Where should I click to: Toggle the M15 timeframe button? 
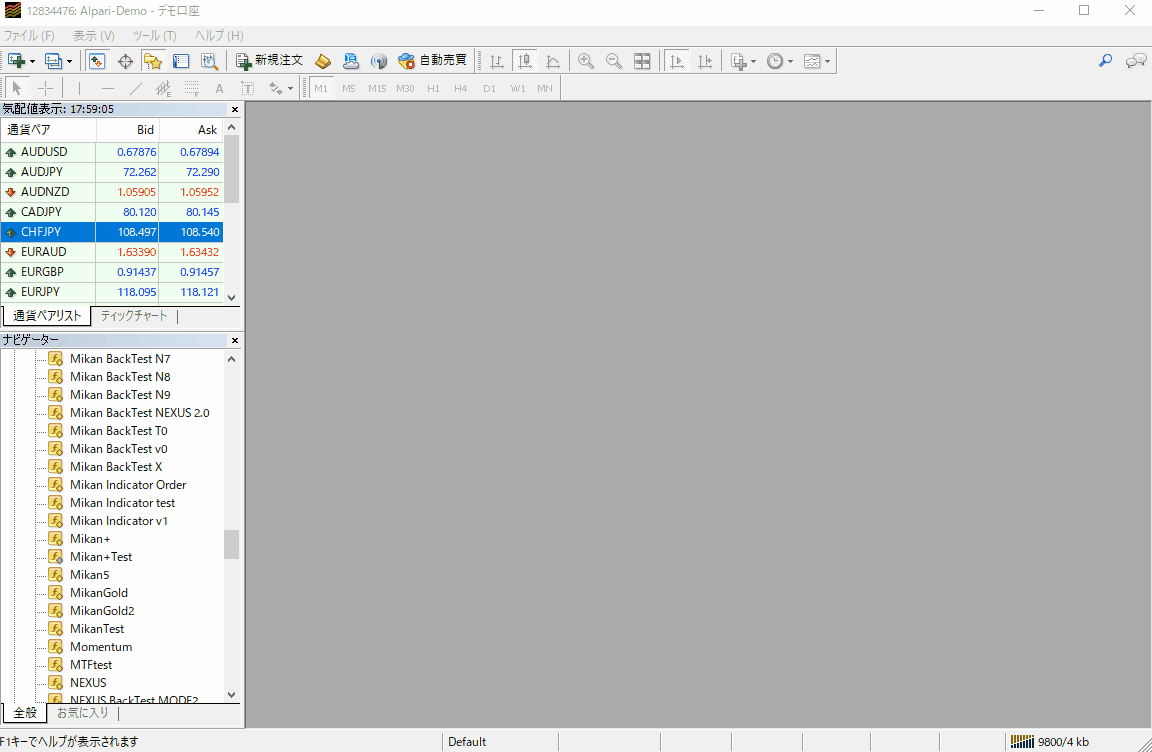tap(377, 88)
